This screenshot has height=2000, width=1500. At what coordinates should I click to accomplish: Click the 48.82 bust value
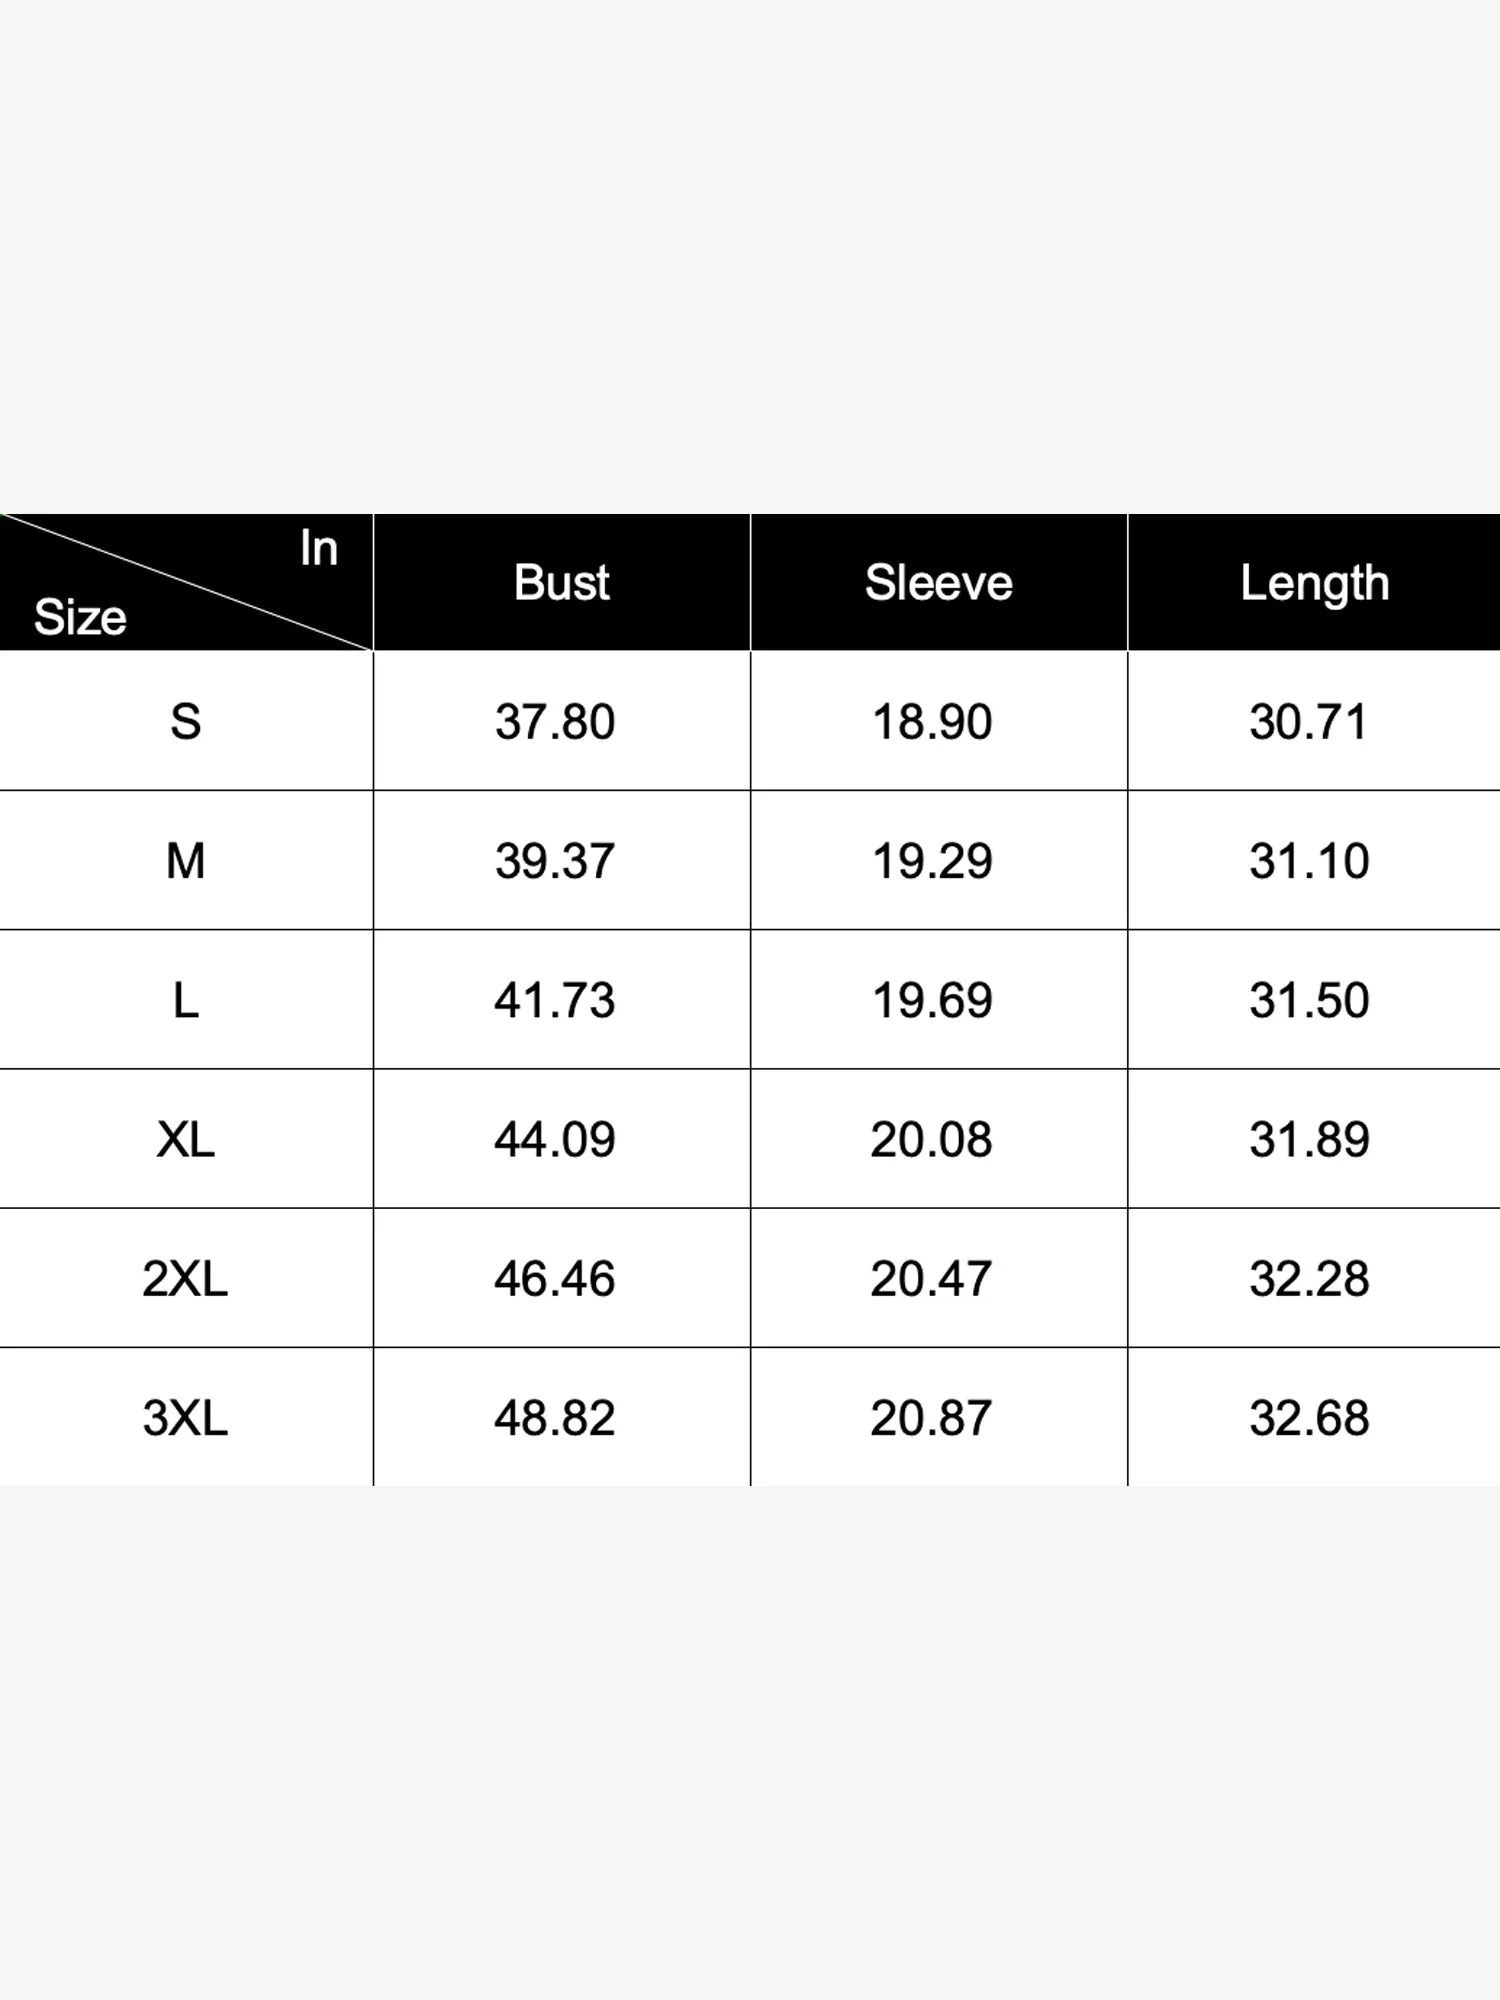tap(555, 1417)
